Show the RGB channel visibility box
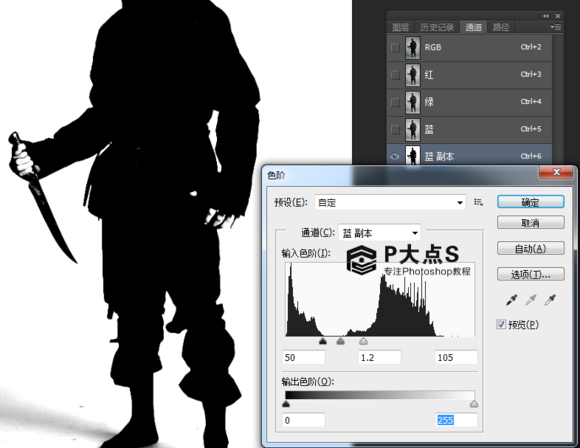Screen dimensions: 580x448 tap(395, 47)
